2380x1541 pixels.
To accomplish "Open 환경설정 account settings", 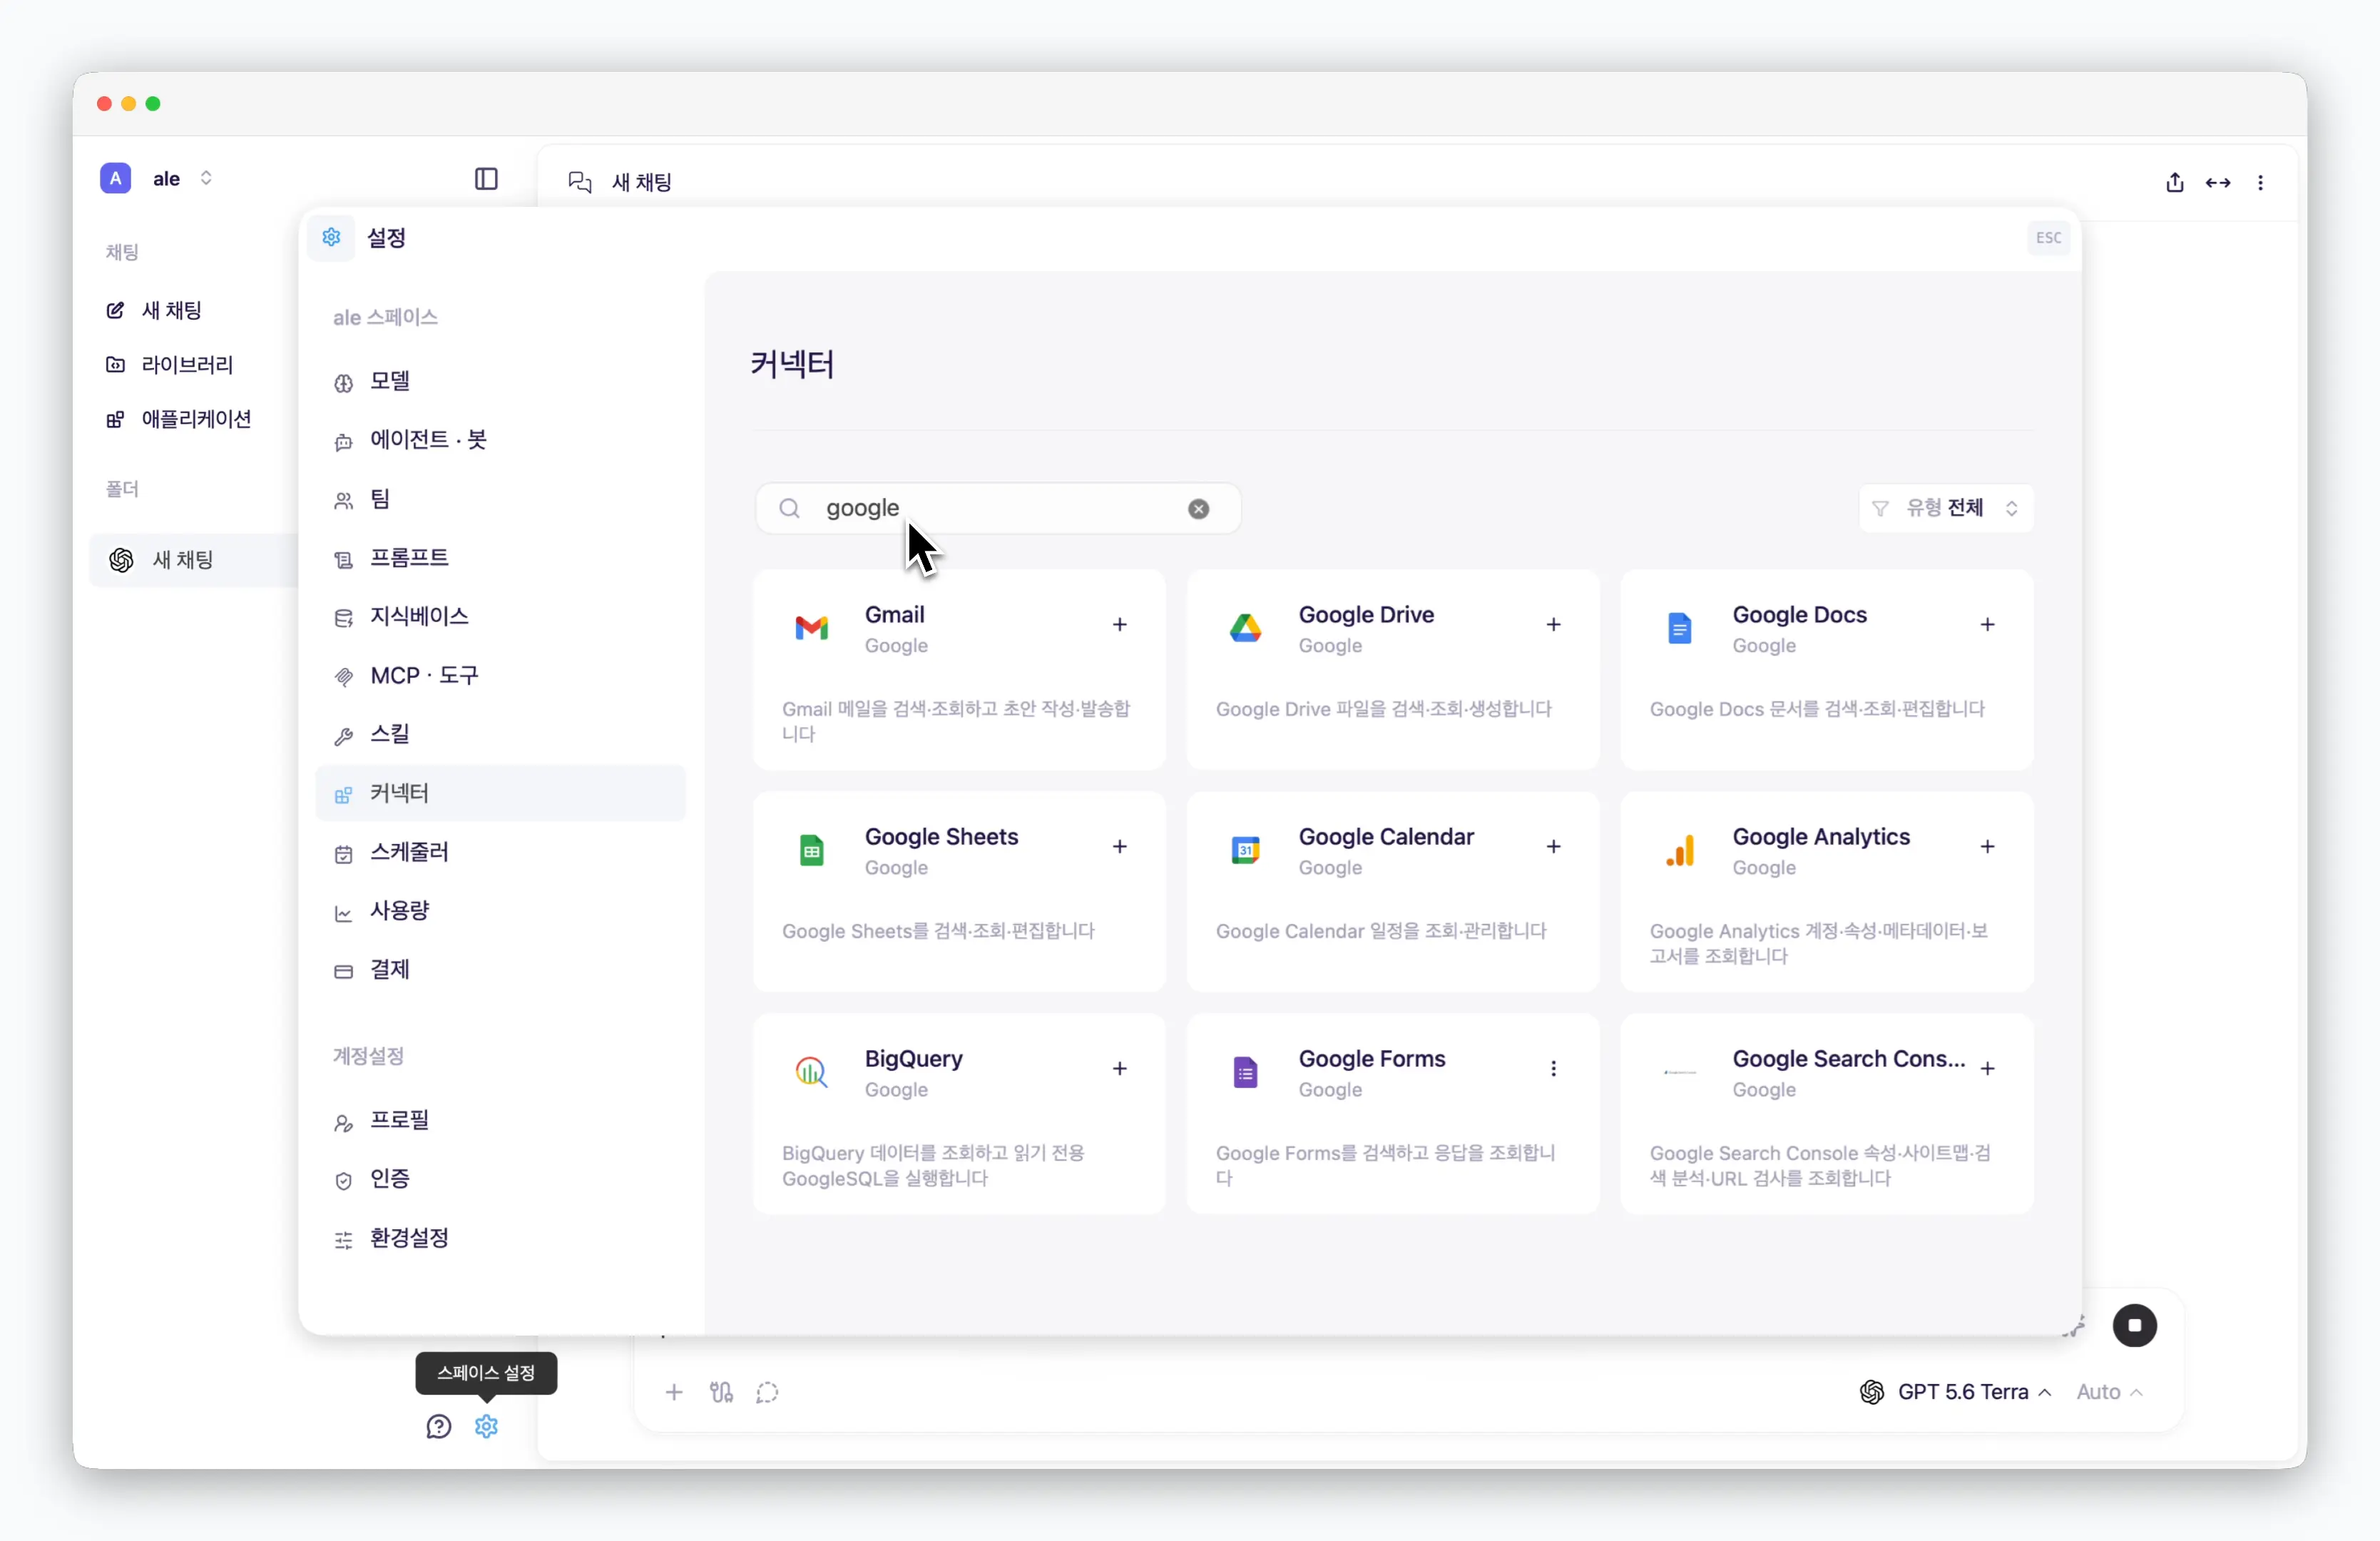I will pyautogui.click(x=500, y=1238).
